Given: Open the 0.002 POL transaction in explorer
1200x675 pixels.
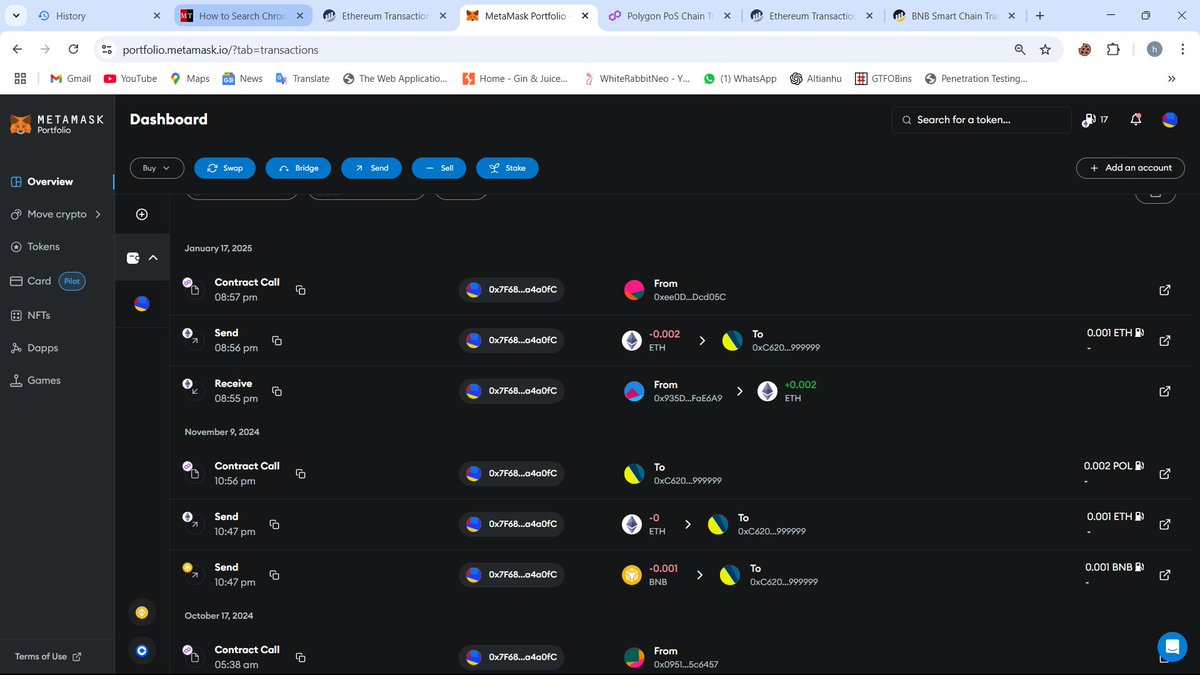Looking at the screenshot, I should (1164, 473).
